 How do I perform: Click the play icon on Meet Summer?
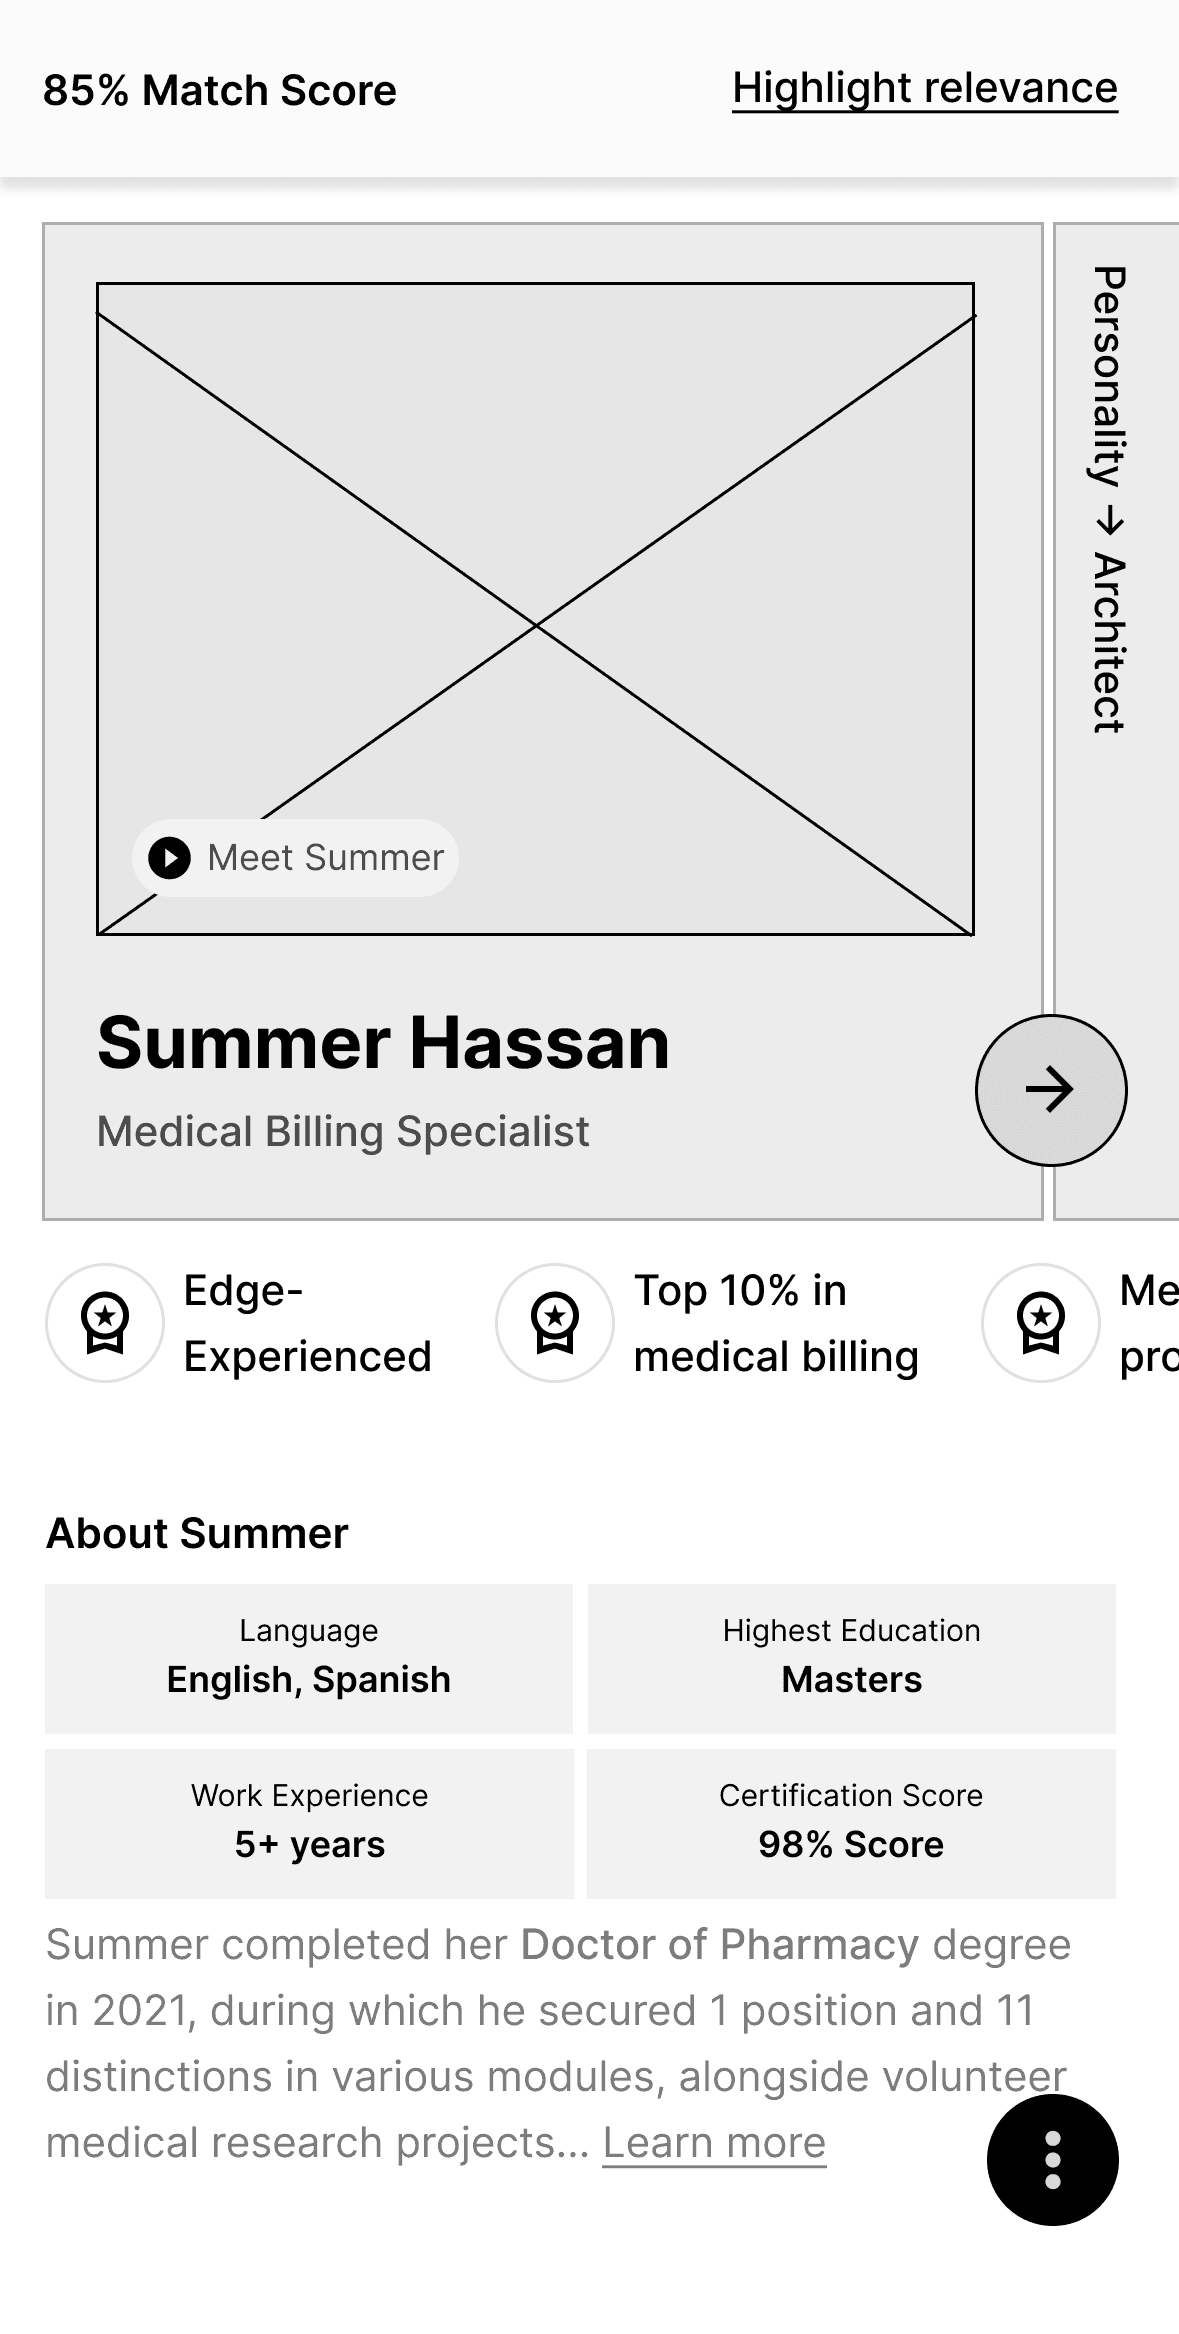click(169, 858)
